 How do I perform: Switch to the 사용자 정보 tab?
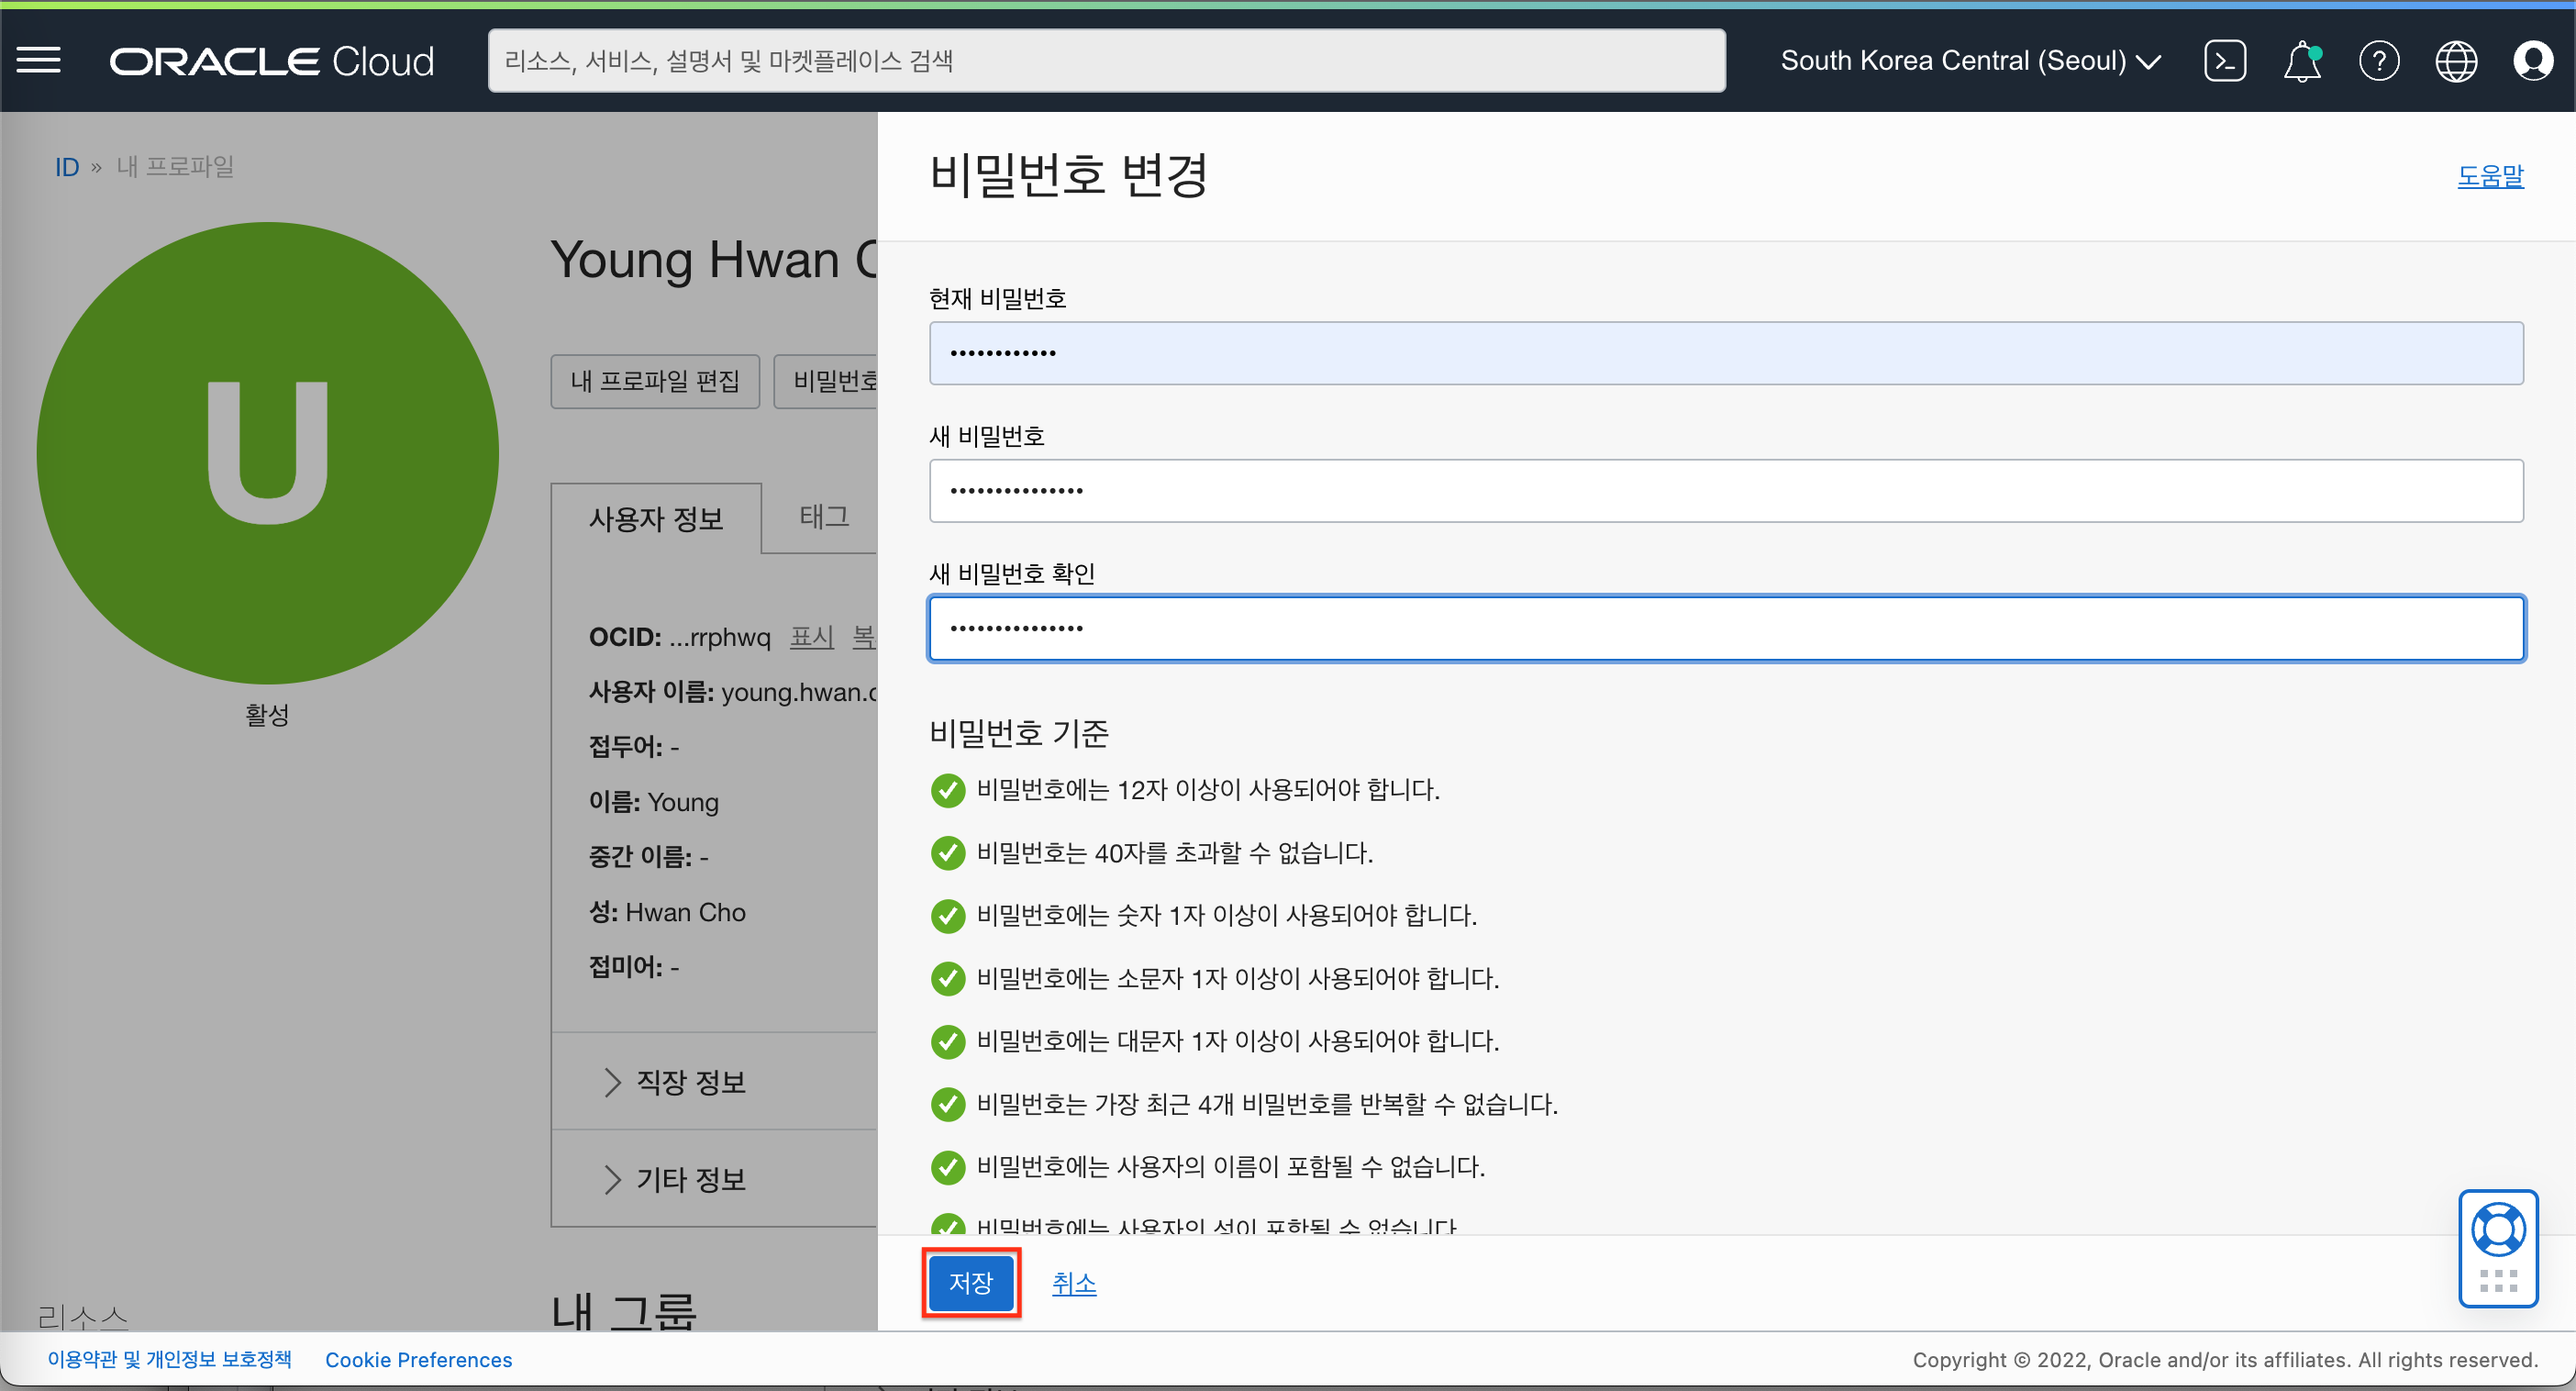(x=656, y=519)
